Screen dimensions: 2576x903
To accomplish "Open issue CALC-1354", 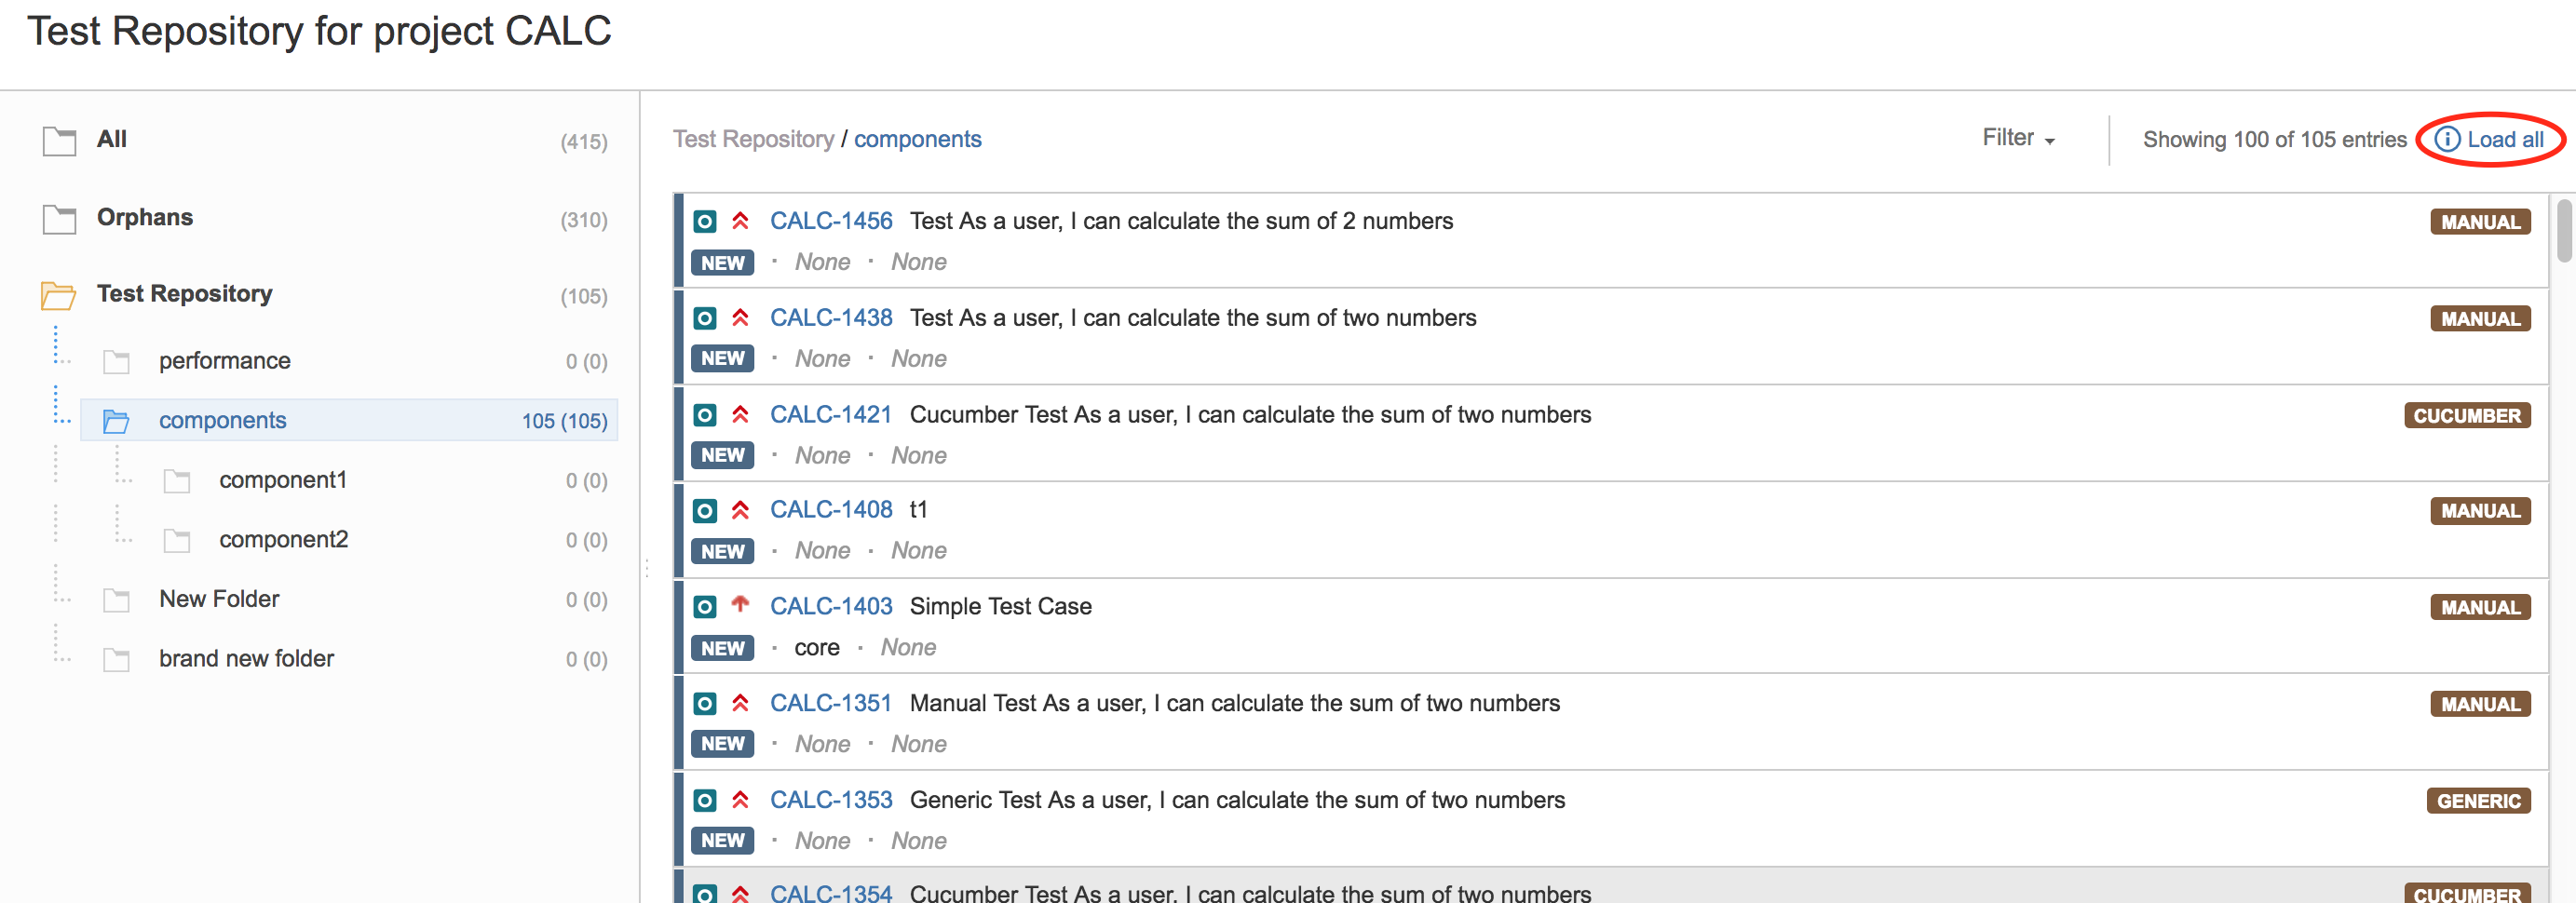I will 831,893.
